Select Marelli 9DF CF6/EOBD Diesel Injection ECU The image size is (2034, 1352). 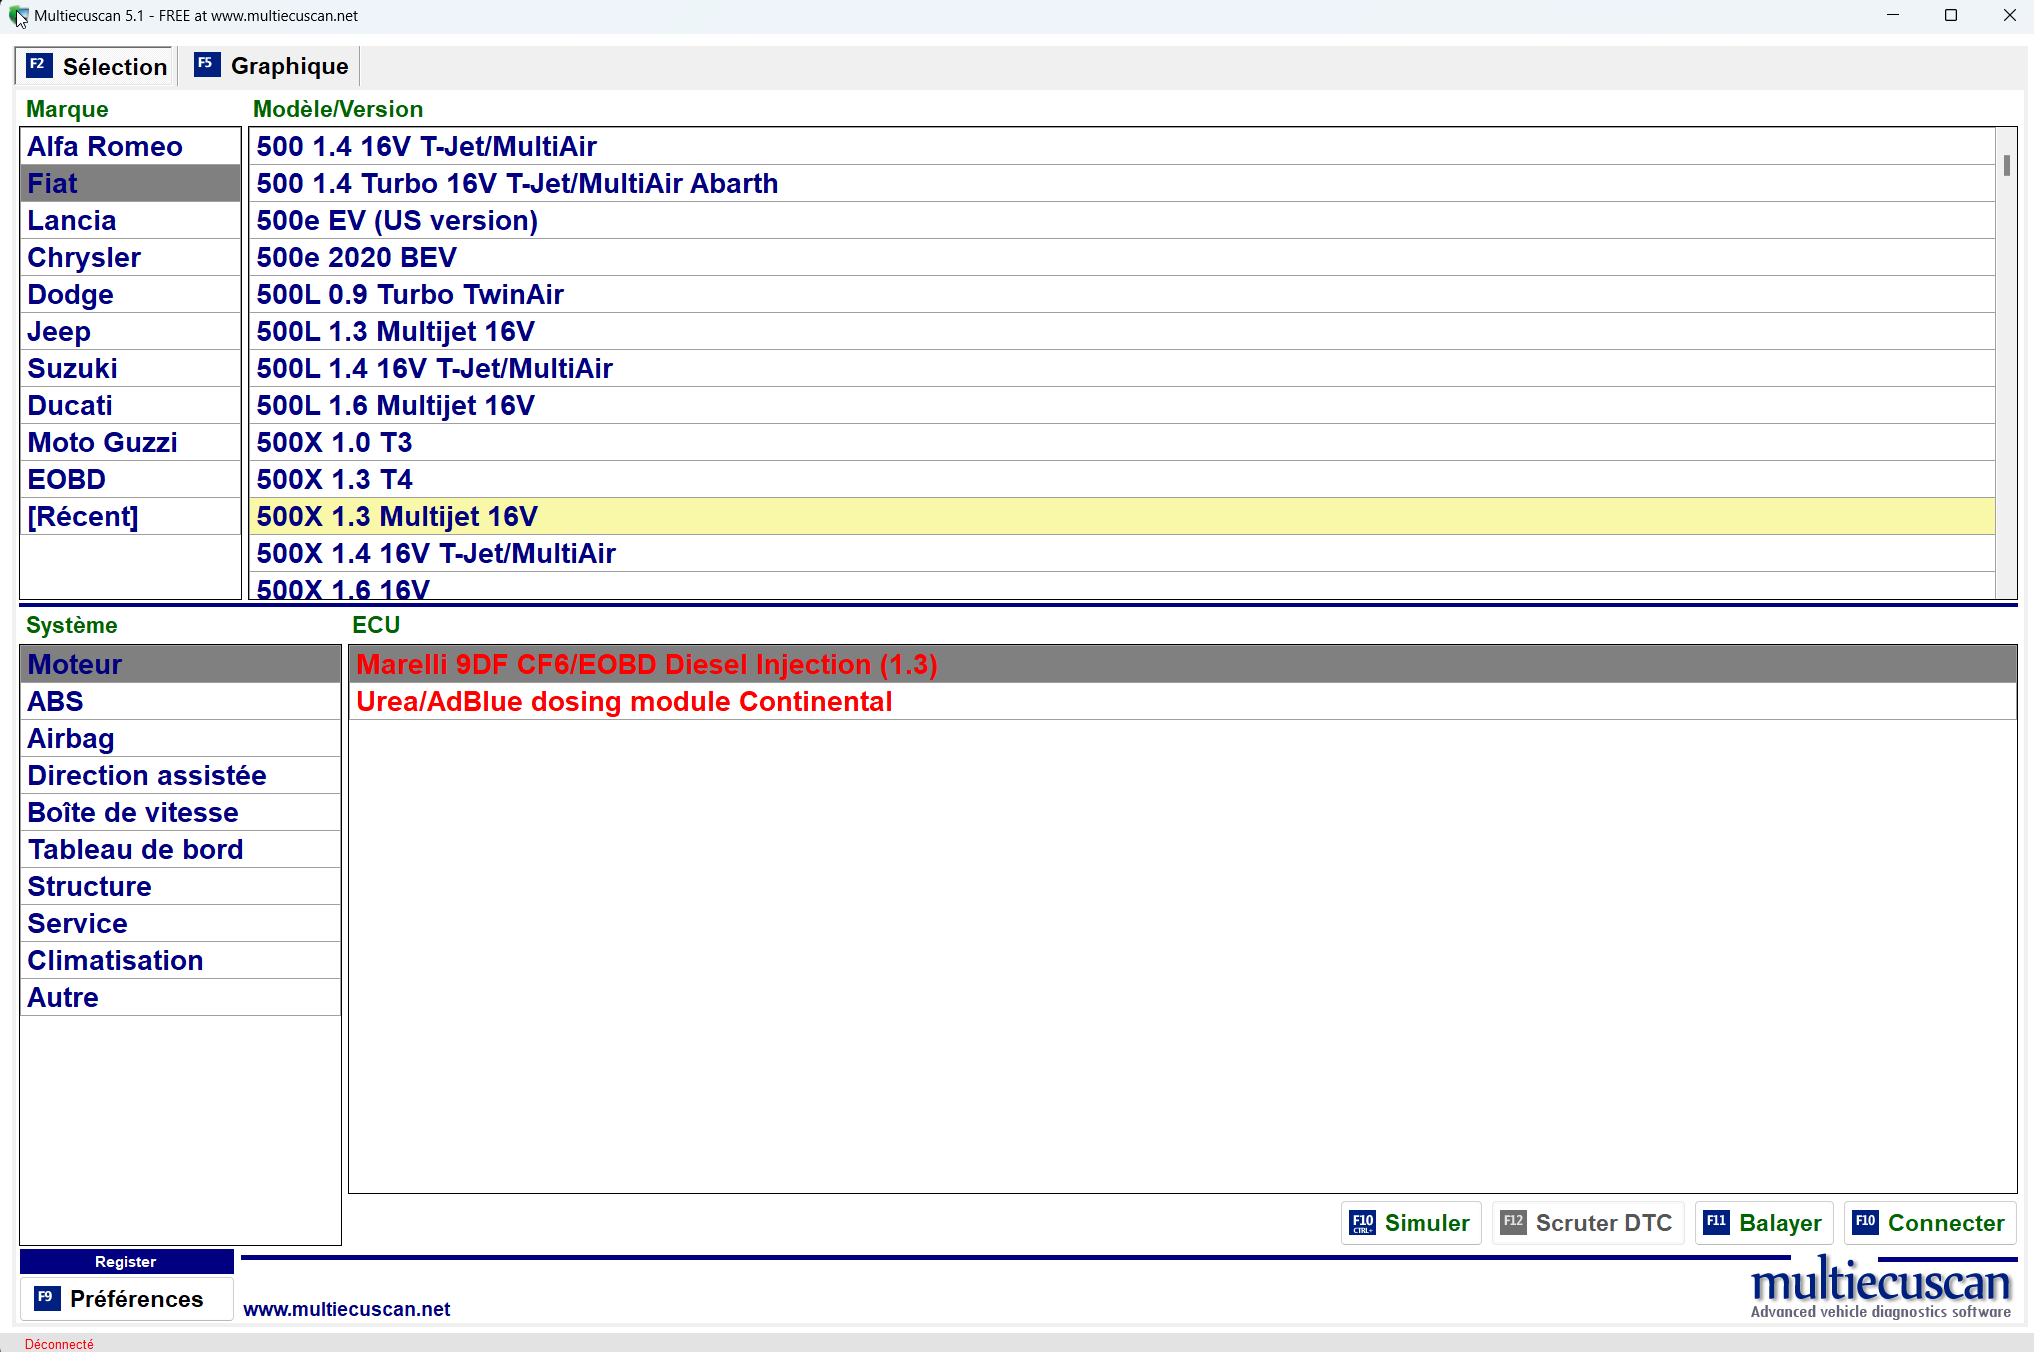click(646, 664)
